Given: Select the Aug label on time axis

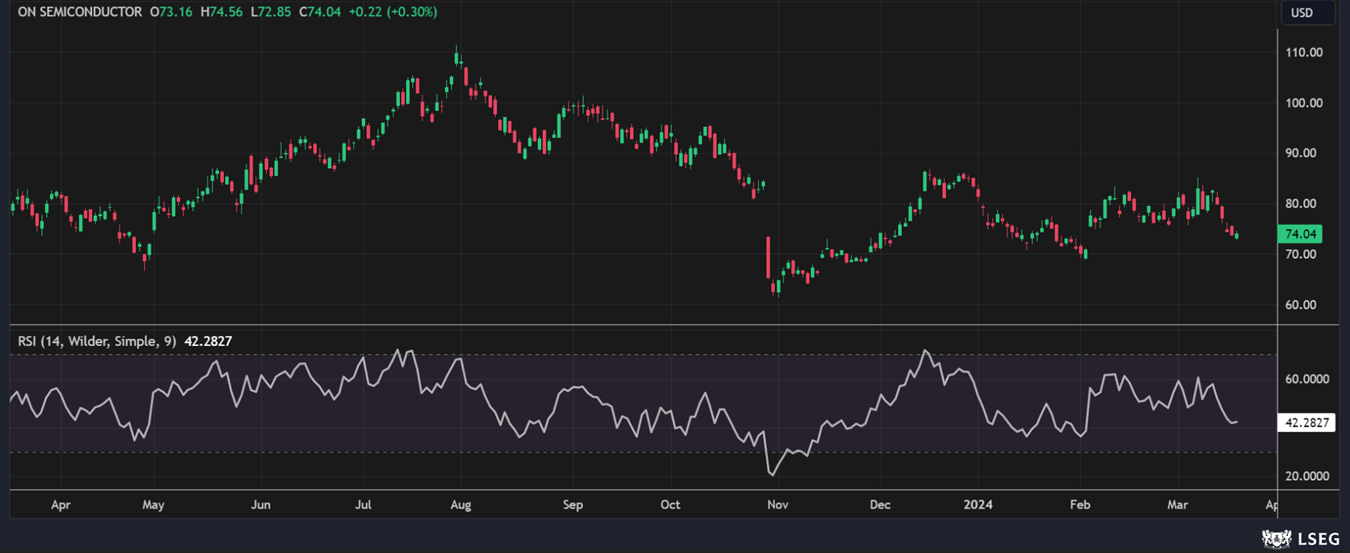Looking at the screenshot, I should click(x=460, y=505).
